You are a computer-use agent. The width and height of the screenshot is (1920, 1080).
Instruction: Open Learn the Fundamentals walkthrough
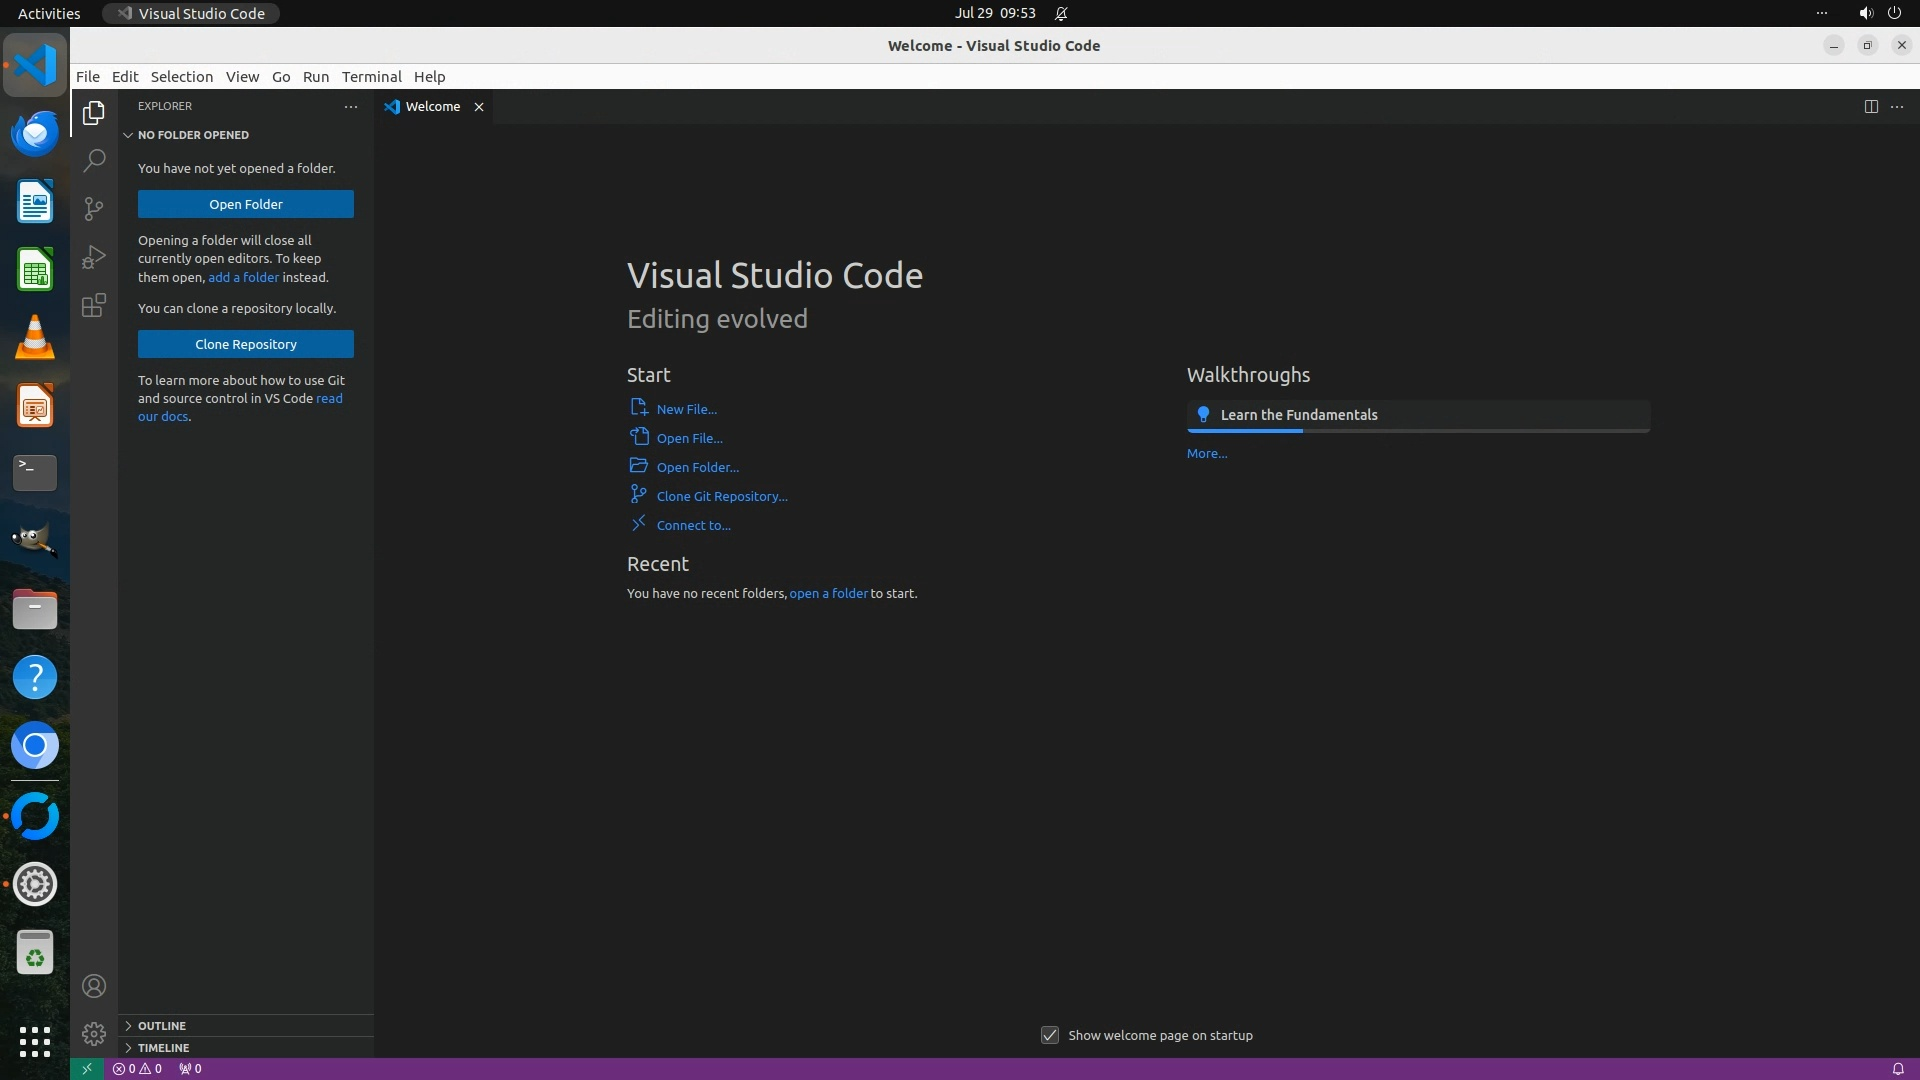1298,415
